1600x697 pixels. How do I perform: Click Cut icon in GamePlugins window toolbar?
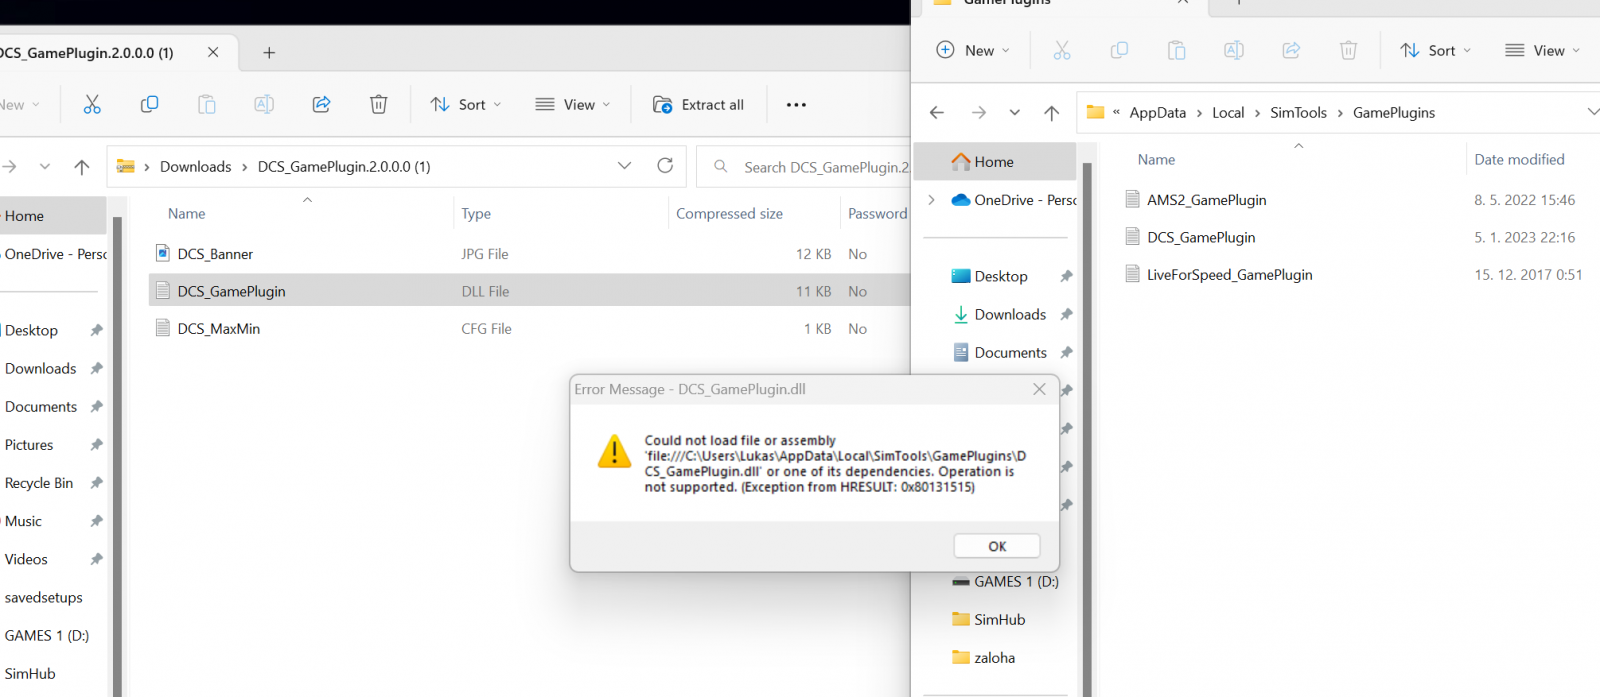1062,50
